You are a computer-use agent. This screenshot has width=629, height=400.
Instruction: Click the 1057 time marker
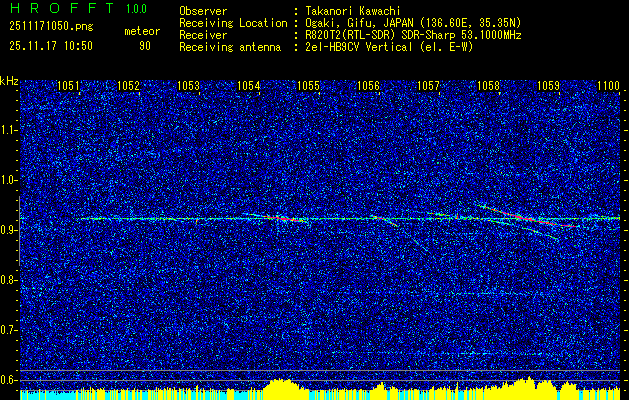point(428,85)
